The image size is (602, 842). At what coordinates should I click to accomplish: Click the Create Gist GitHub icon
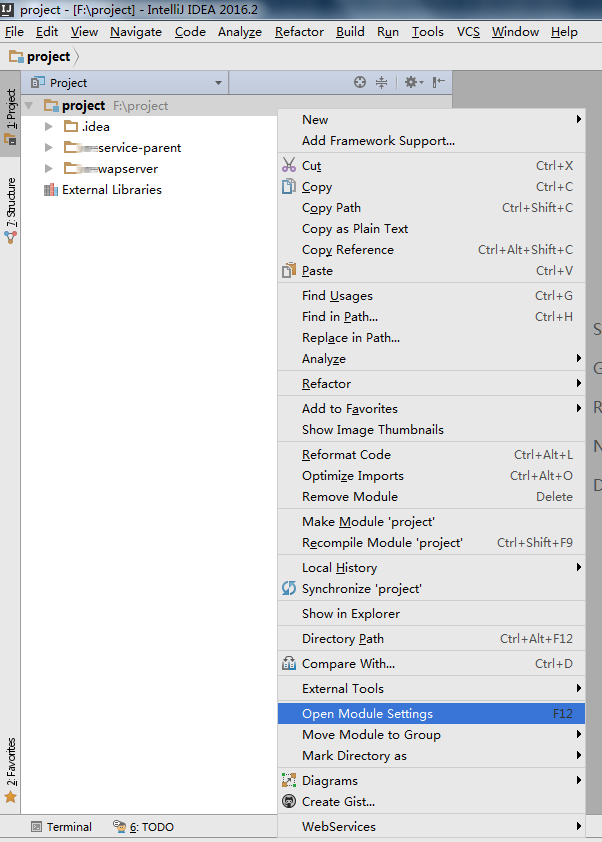coord(289,801)
